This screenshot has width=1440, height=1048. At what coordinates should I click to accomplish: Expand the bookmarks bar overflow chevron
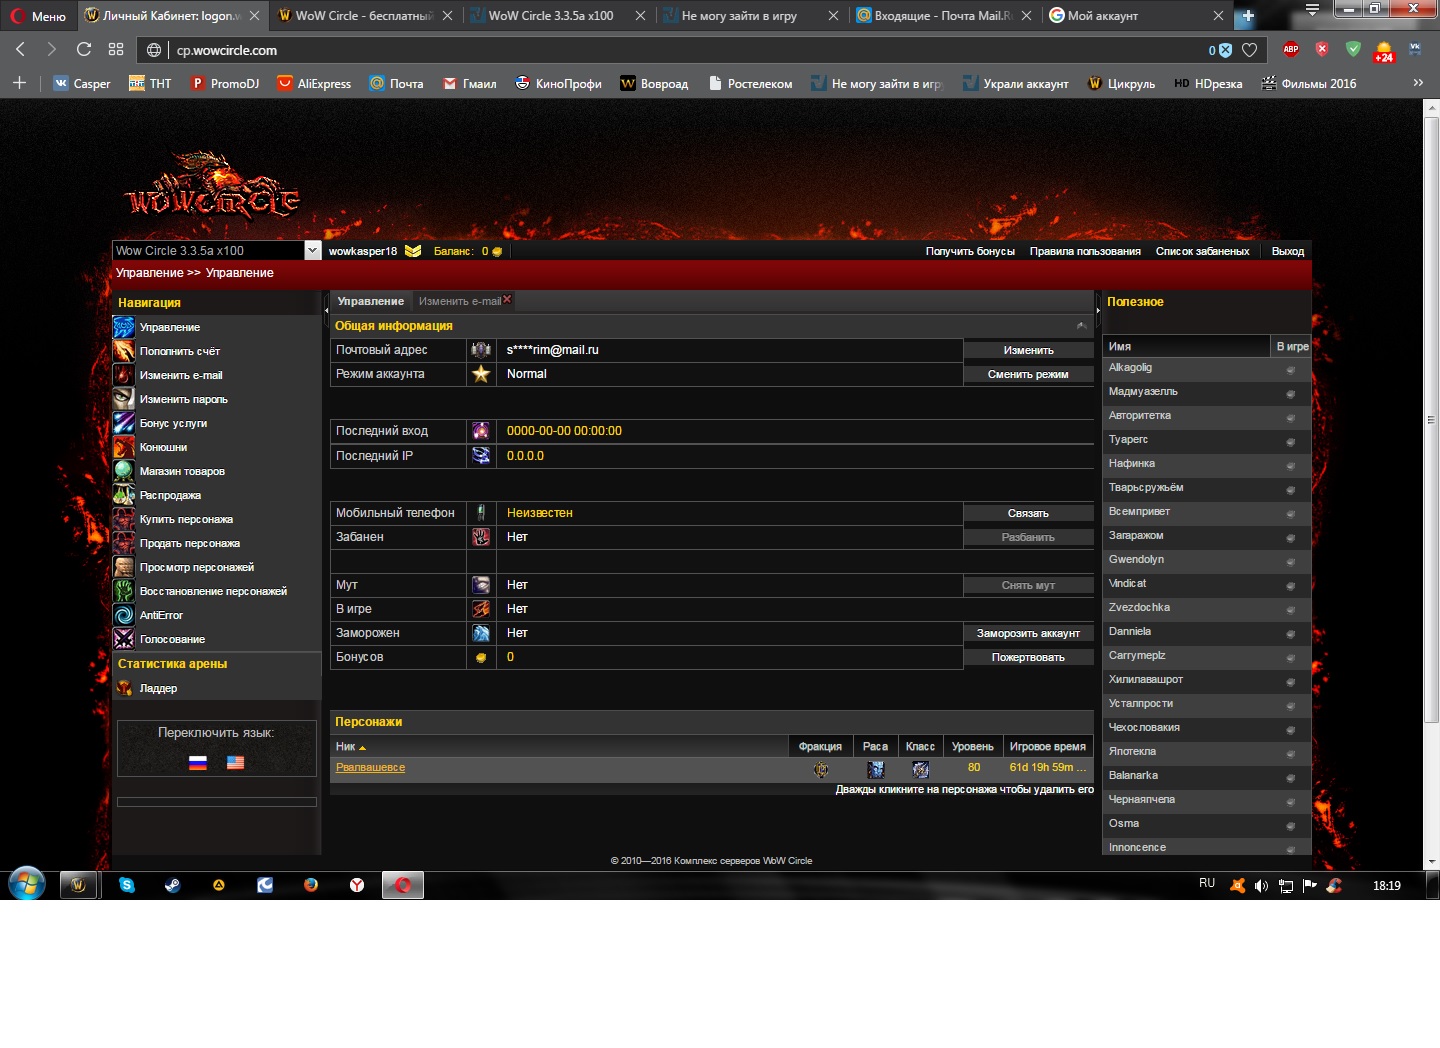point(1417,83)
